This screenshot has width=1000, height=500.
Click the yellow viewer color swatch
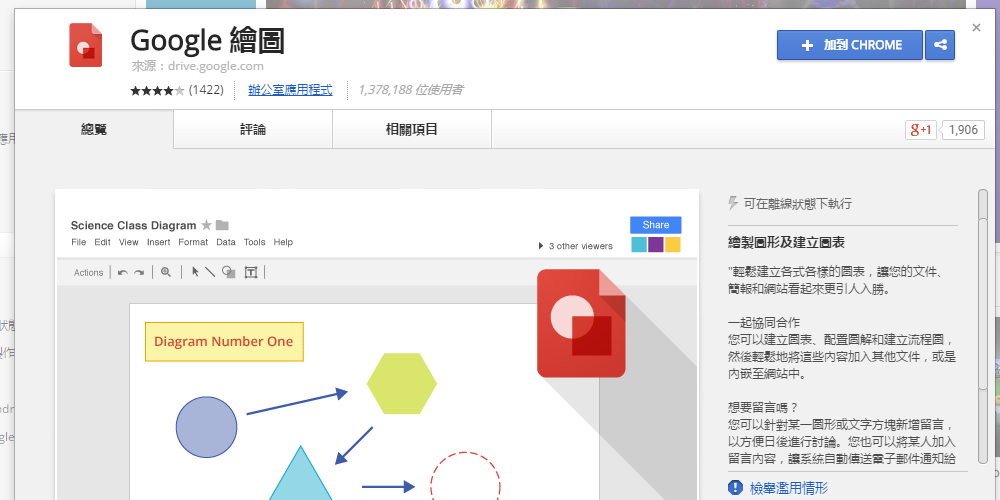click(673, 245)
